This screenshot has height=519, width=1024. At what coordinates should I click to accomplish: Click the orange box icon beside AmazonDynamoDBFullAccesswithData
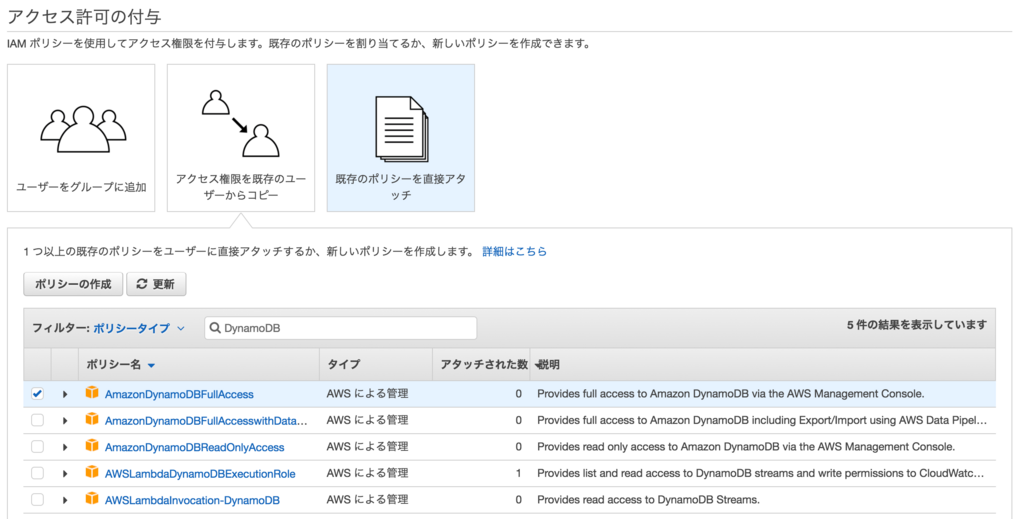92,420
